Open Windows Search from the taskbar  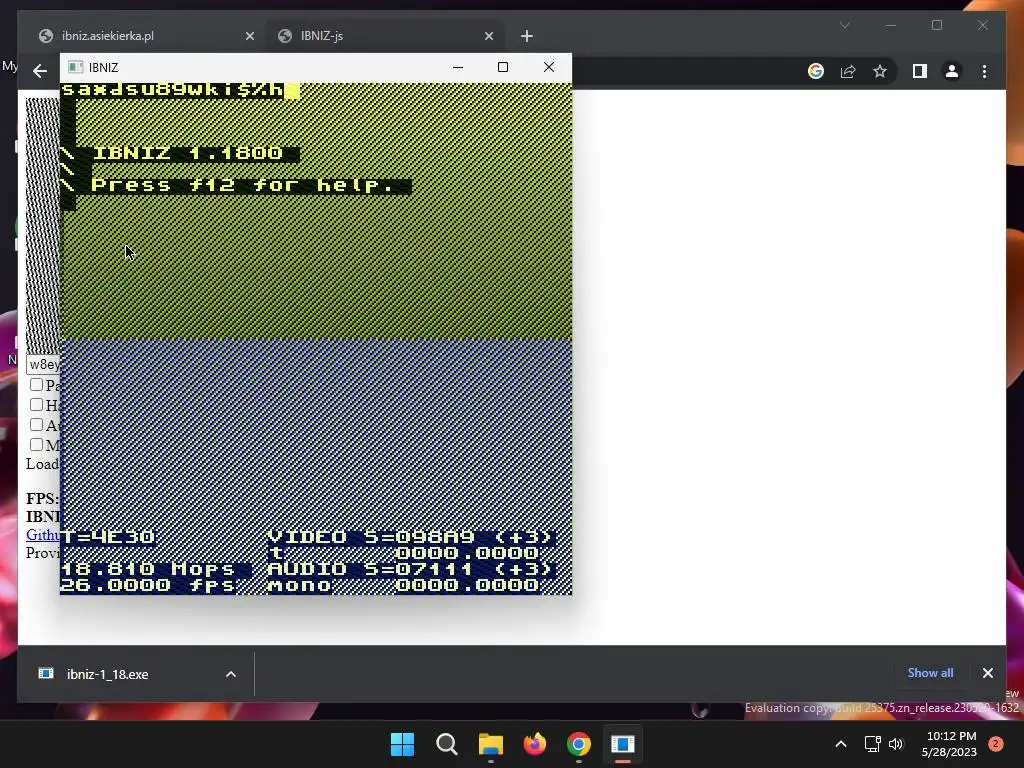pyautogui.click(x=447, y=744)
